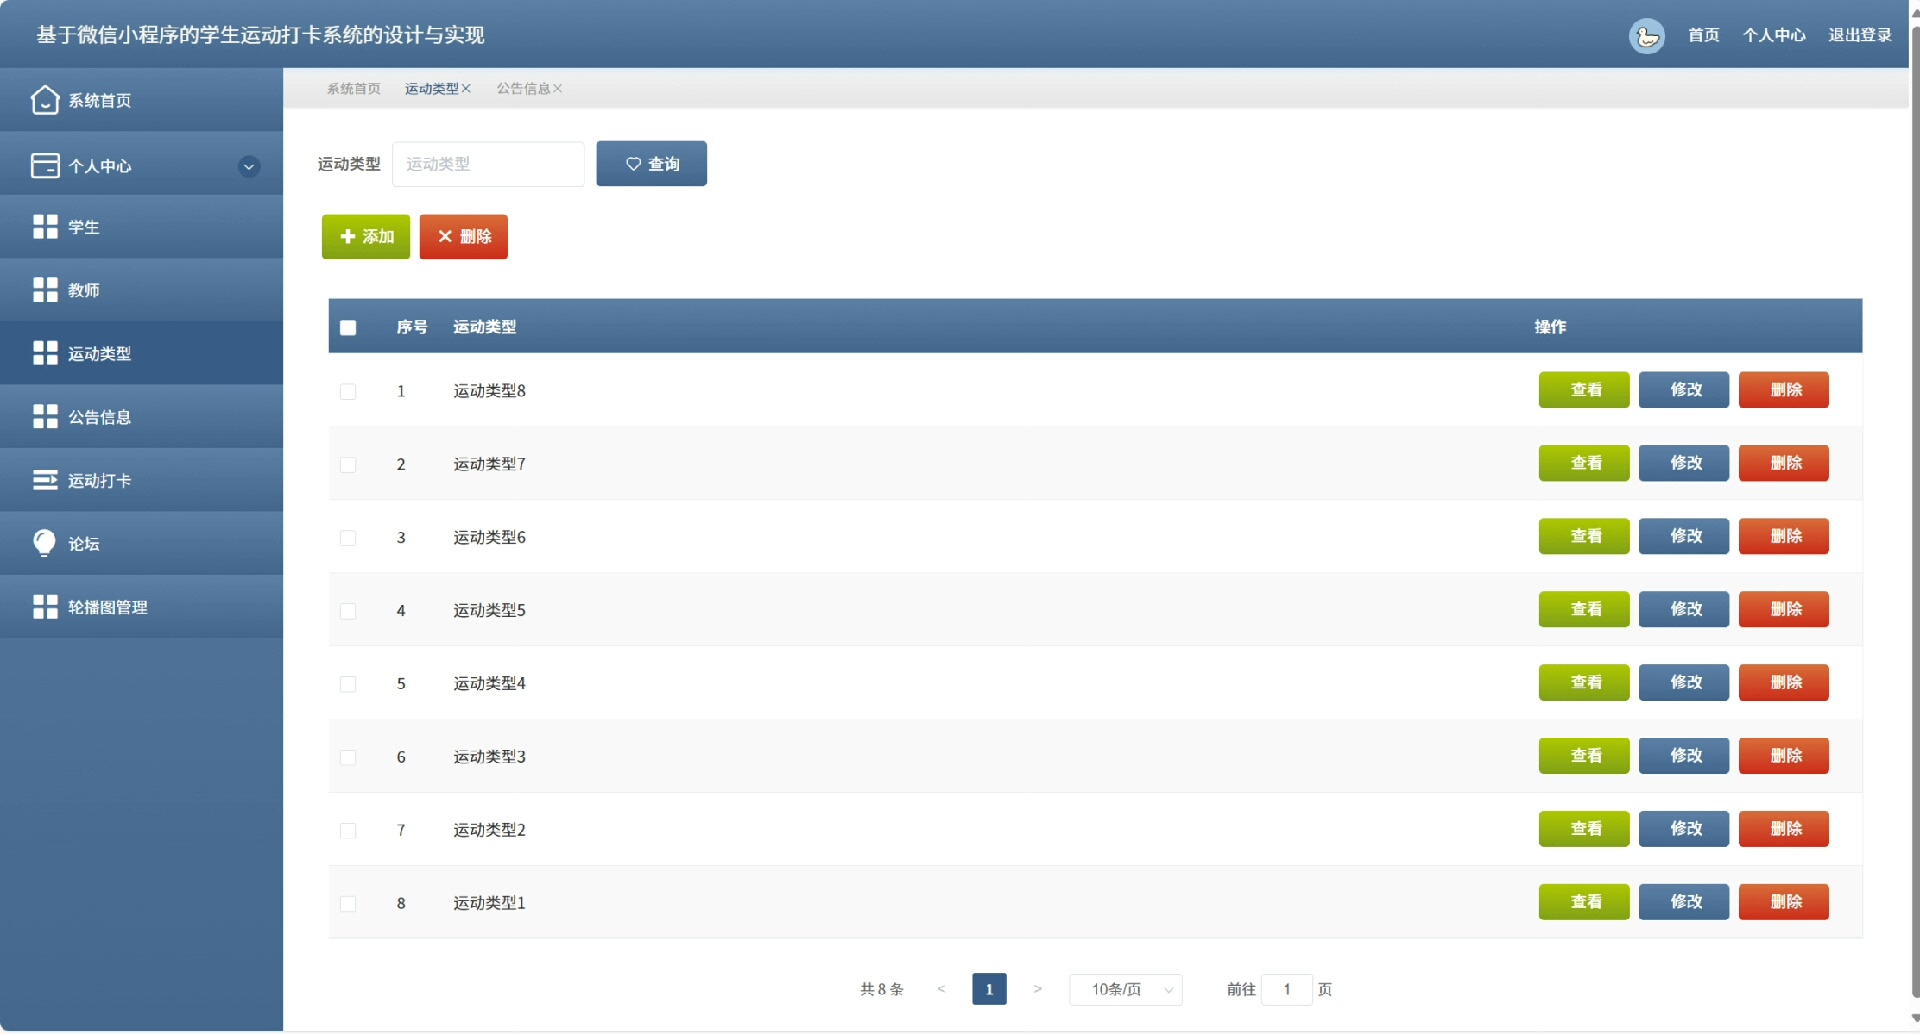Open 论坛 in the sidebar menu
Viewport: 1920px width, 1034px height.
pos(141,543)
